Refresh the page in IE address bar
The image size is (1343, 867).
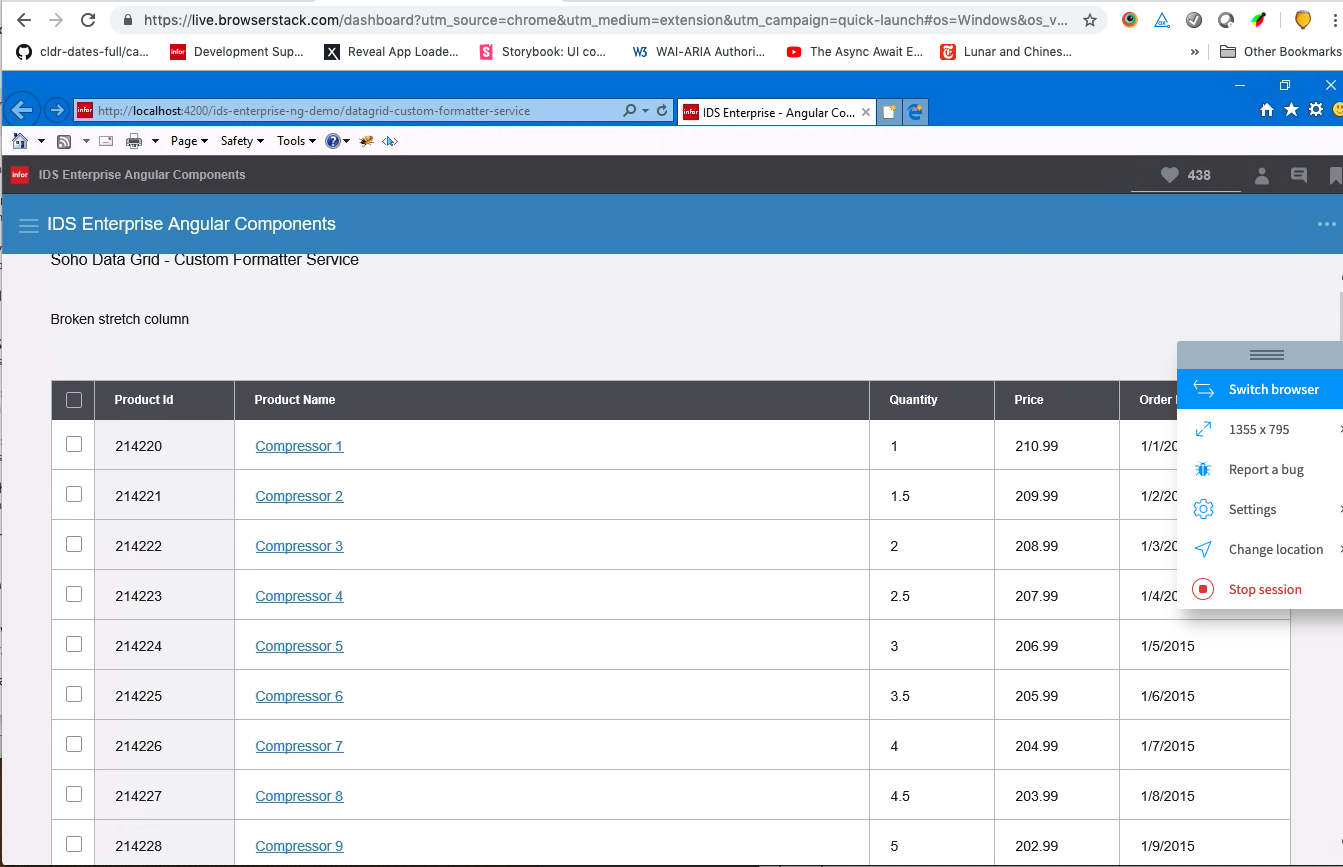662,111
